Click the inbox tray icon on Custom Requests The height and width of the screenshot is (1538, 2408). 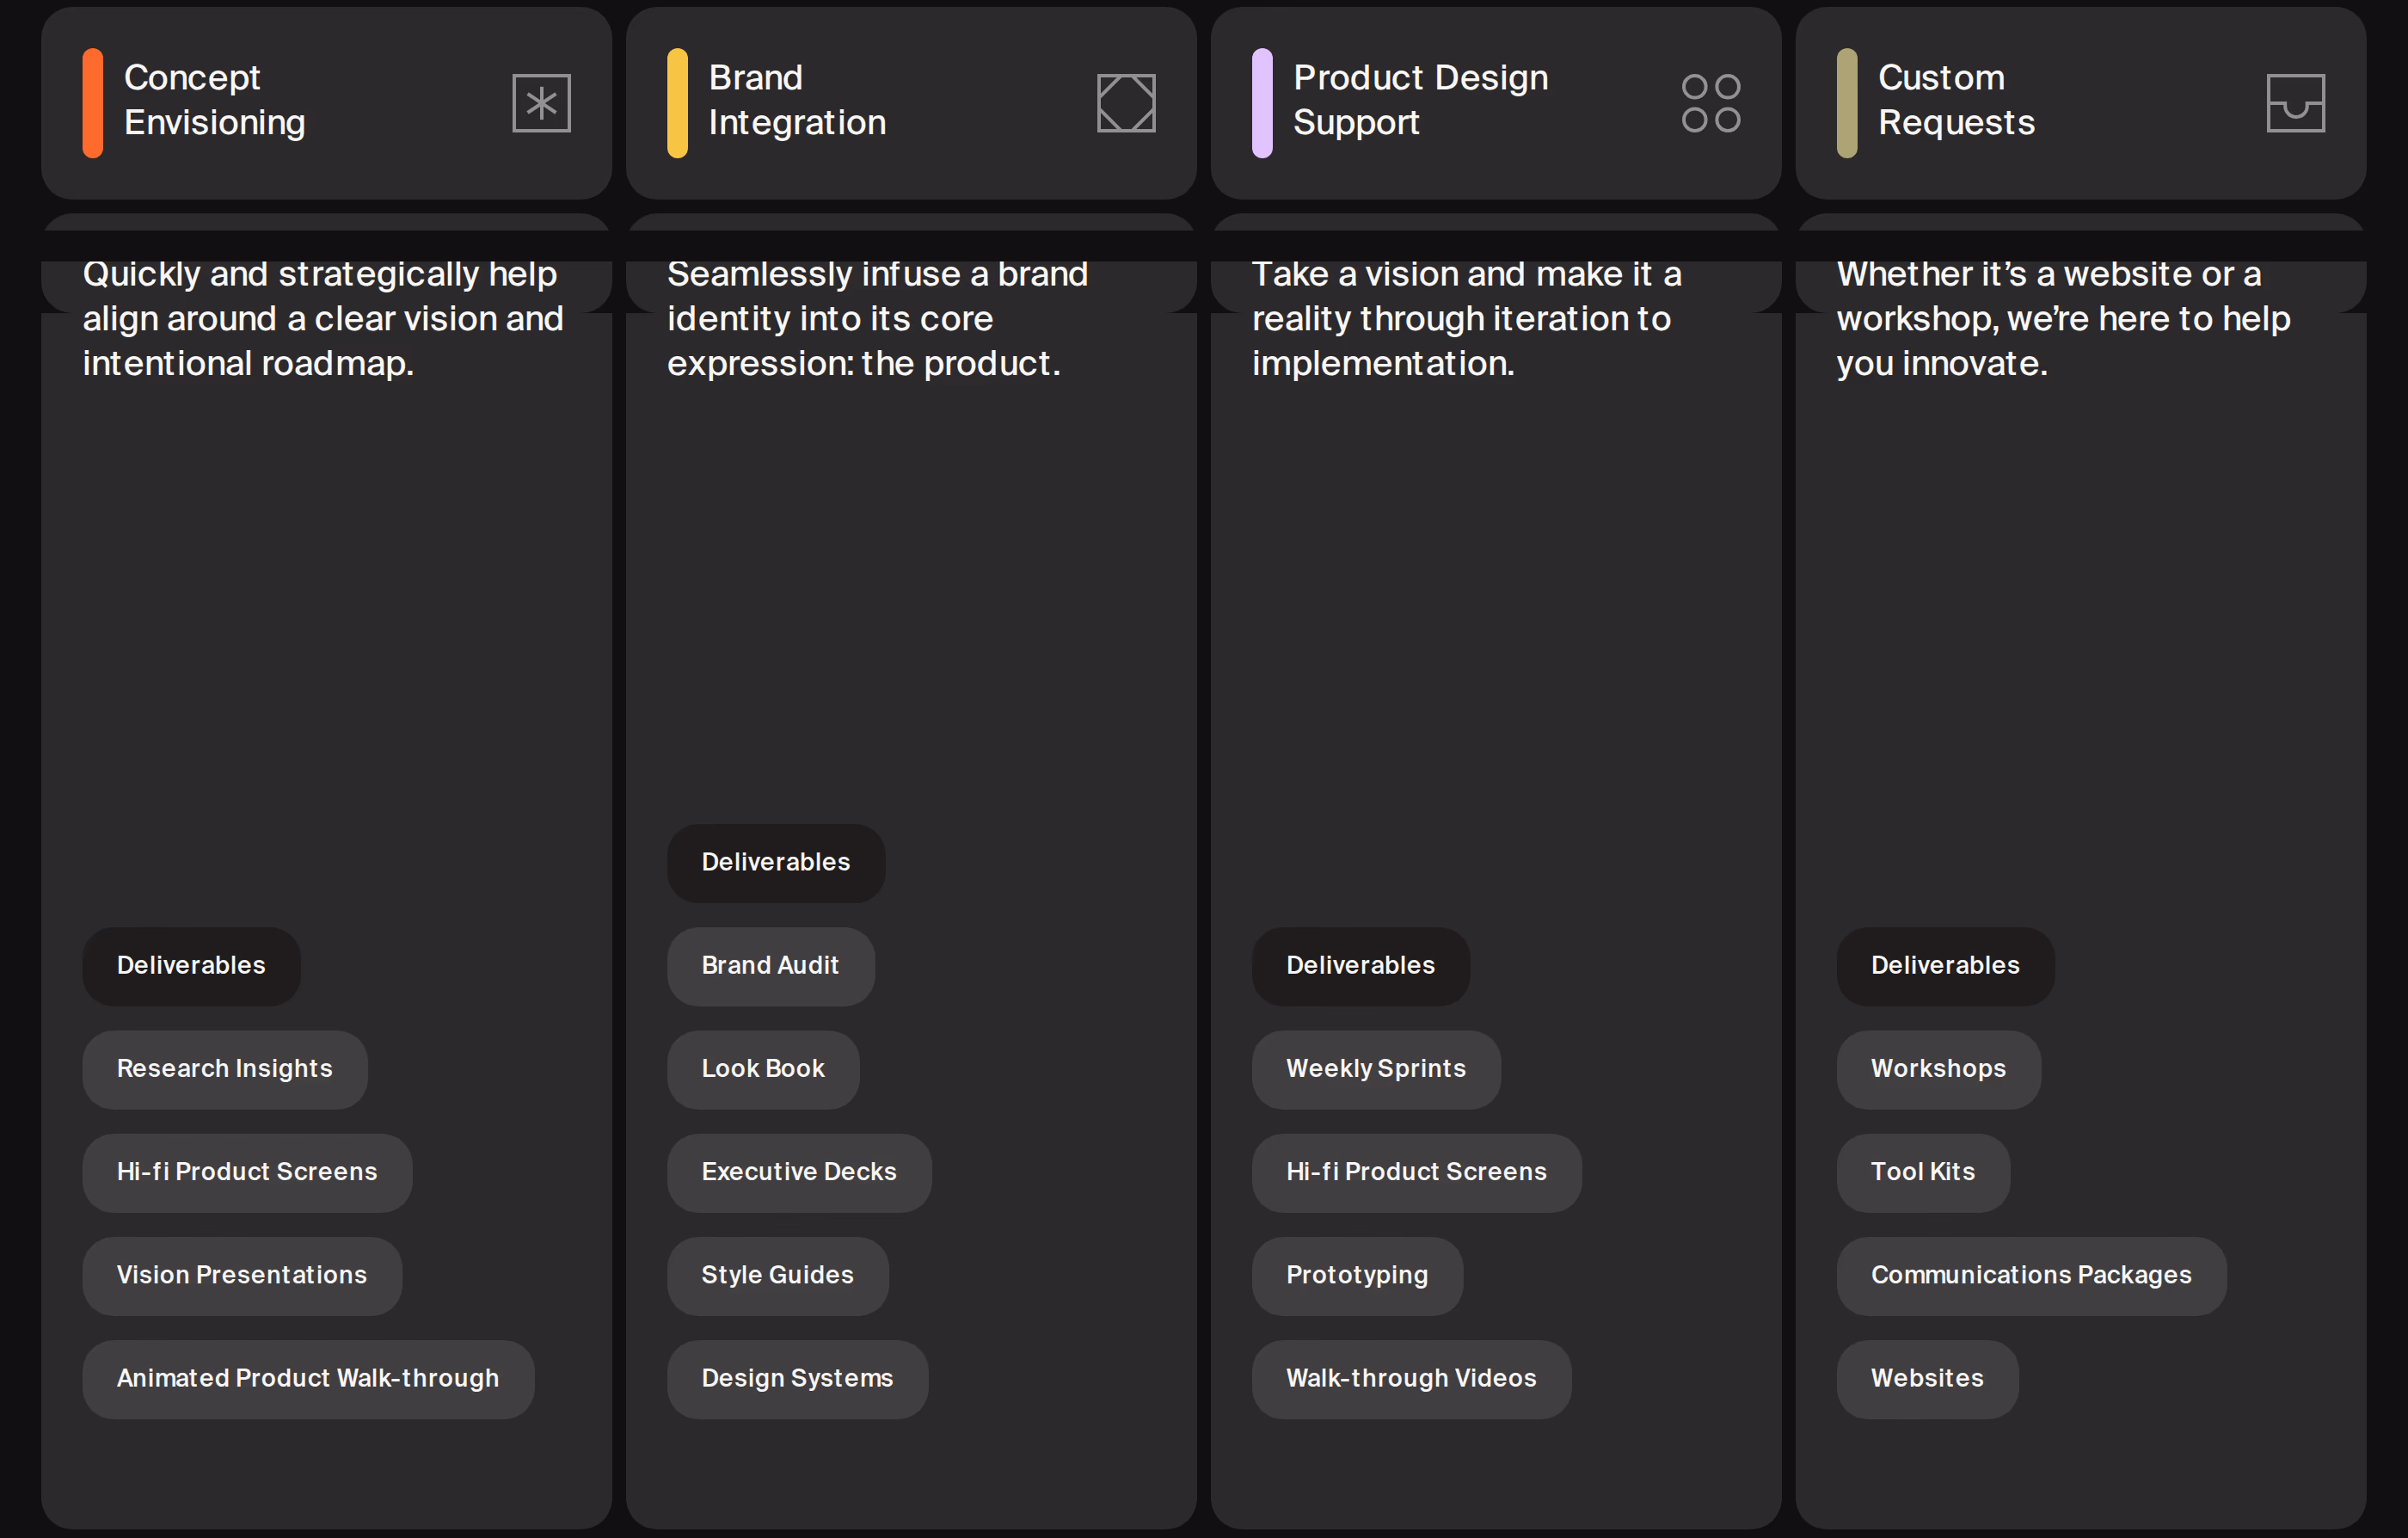tap(2296, 103)
